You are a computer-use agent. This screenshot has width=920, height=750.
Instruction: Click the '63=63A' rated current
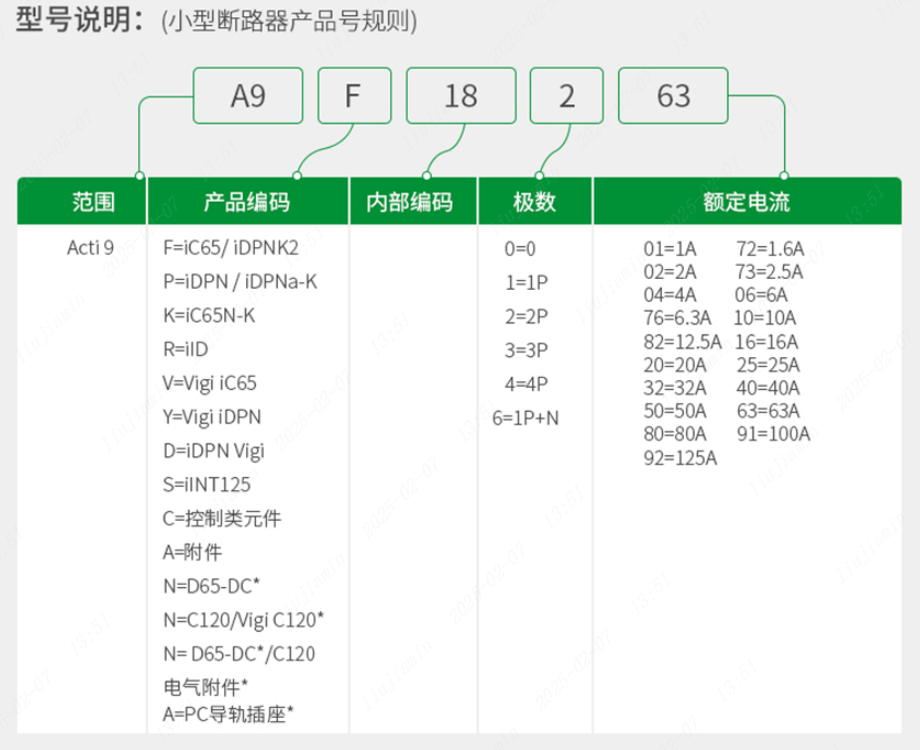coord(769,411)
